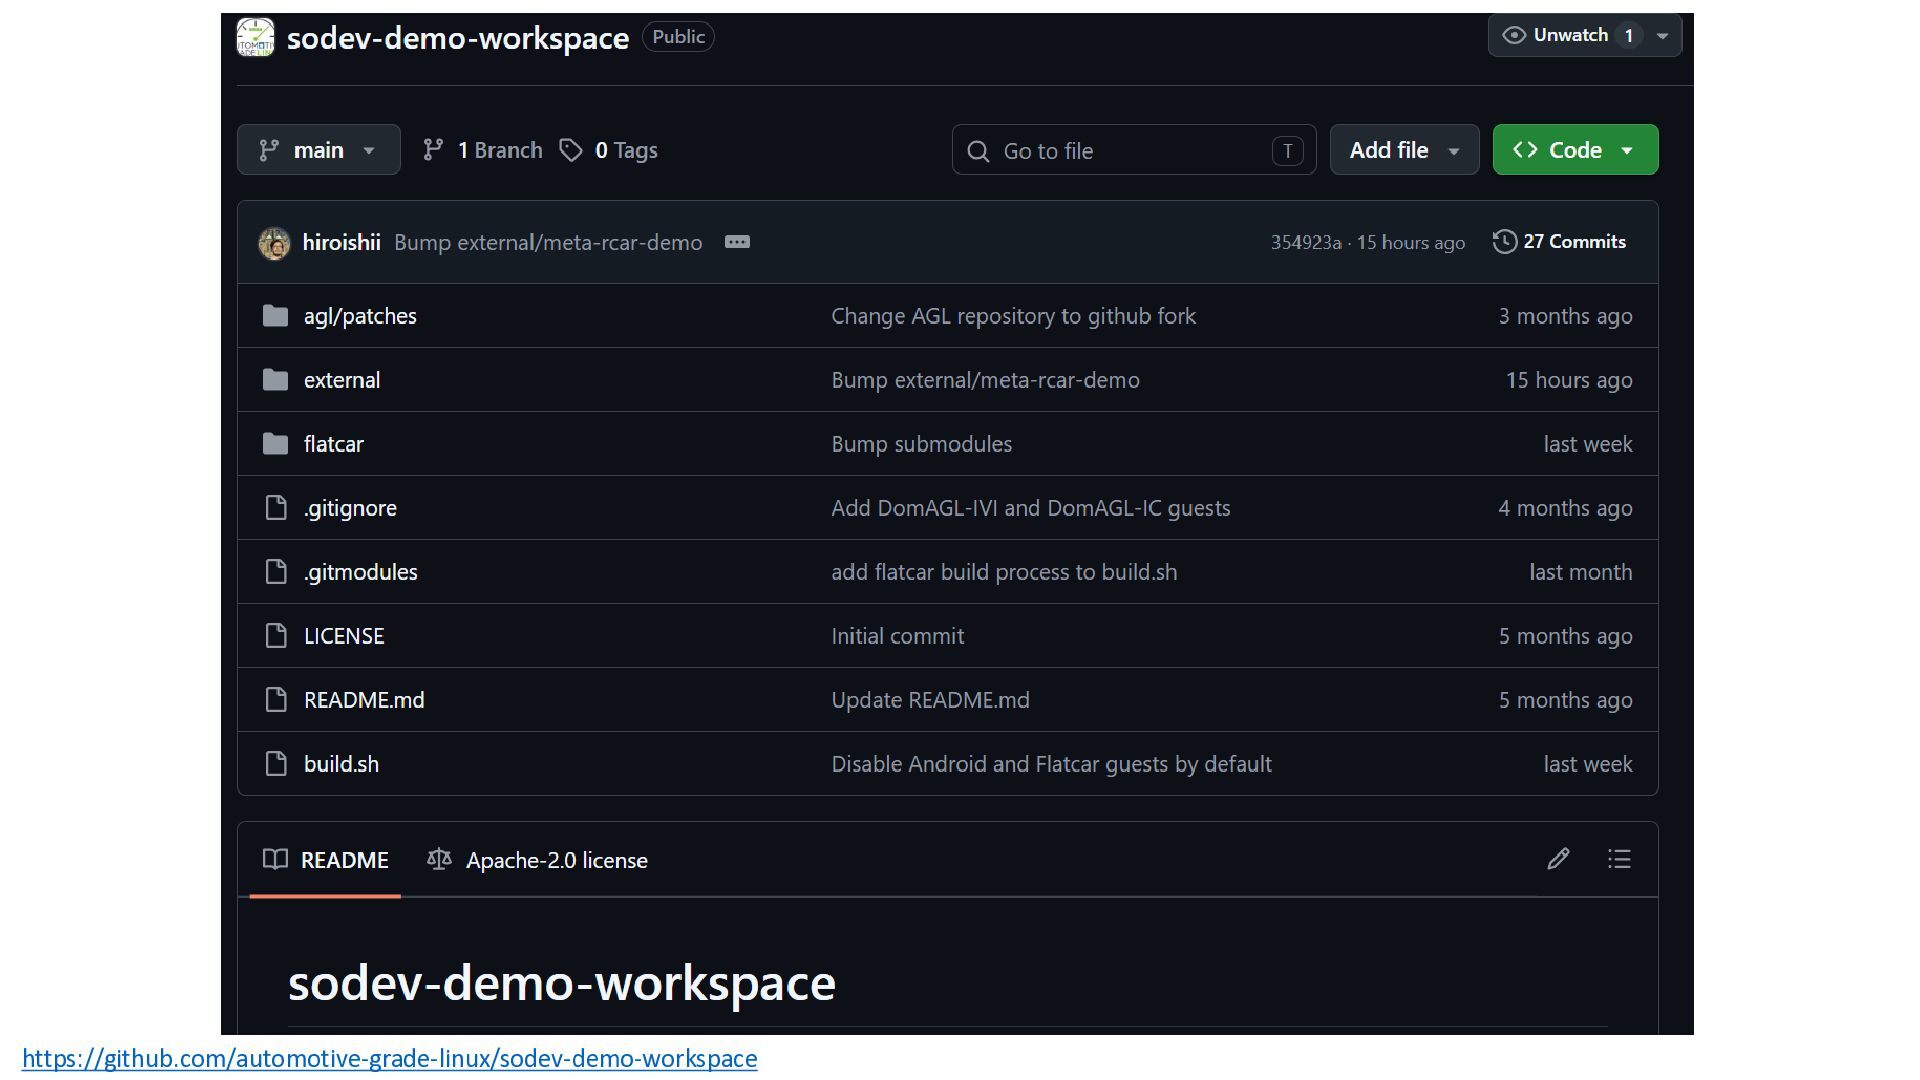Viewport: 1920px width, 1080px height.
Task: Open the flatcar folder
Action: [334, 444]
